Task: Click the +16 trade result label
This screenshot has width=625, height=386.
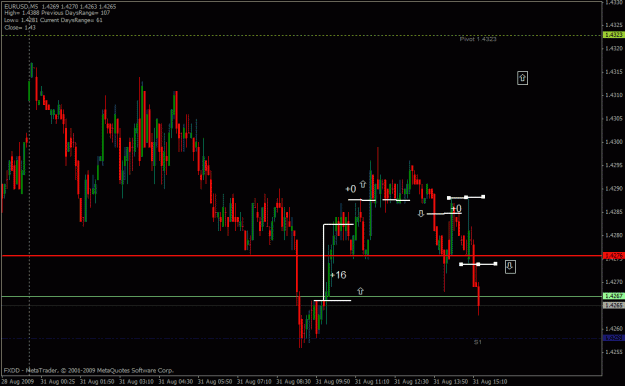Action: (x=338, y=275)
